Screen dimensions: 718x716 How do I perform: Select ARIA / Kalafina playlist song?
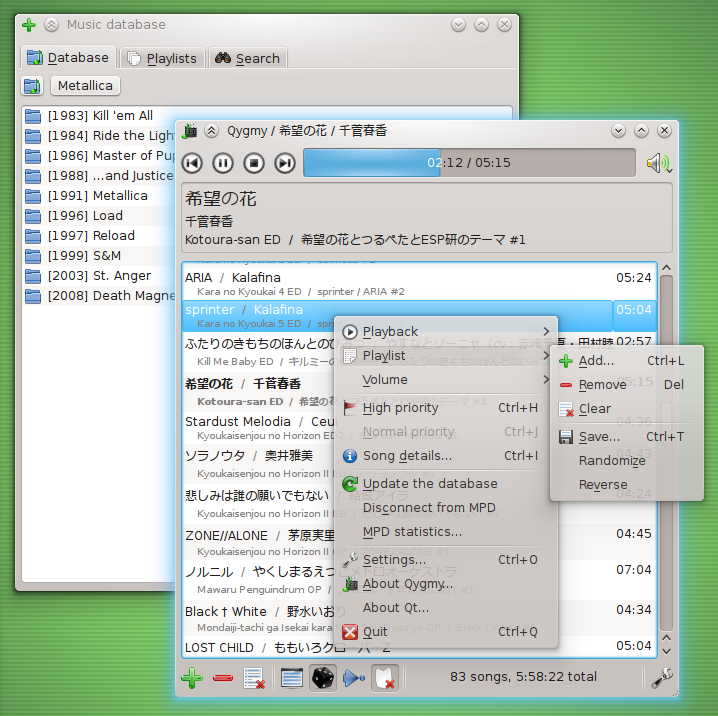419,284
